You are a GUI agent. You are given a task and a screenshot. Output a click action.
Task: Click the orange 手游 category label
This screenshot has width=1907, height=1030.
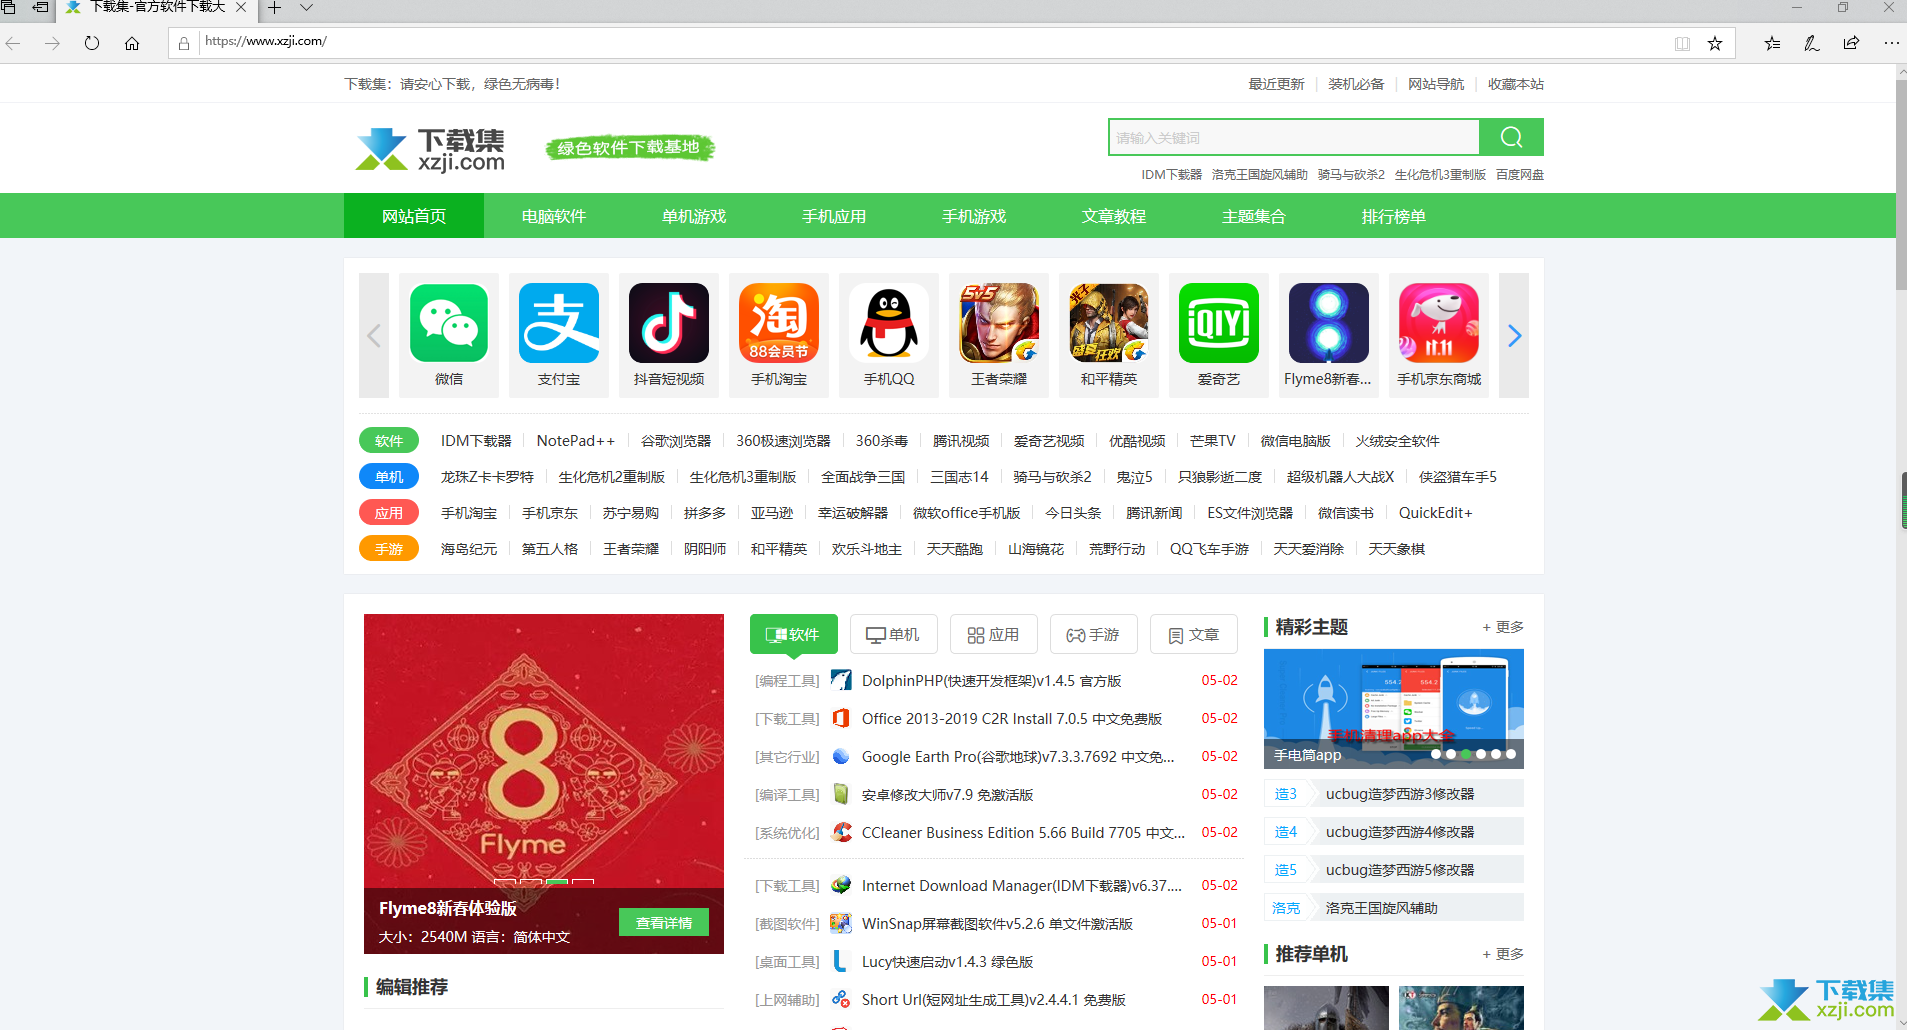[x=389, y=549]
